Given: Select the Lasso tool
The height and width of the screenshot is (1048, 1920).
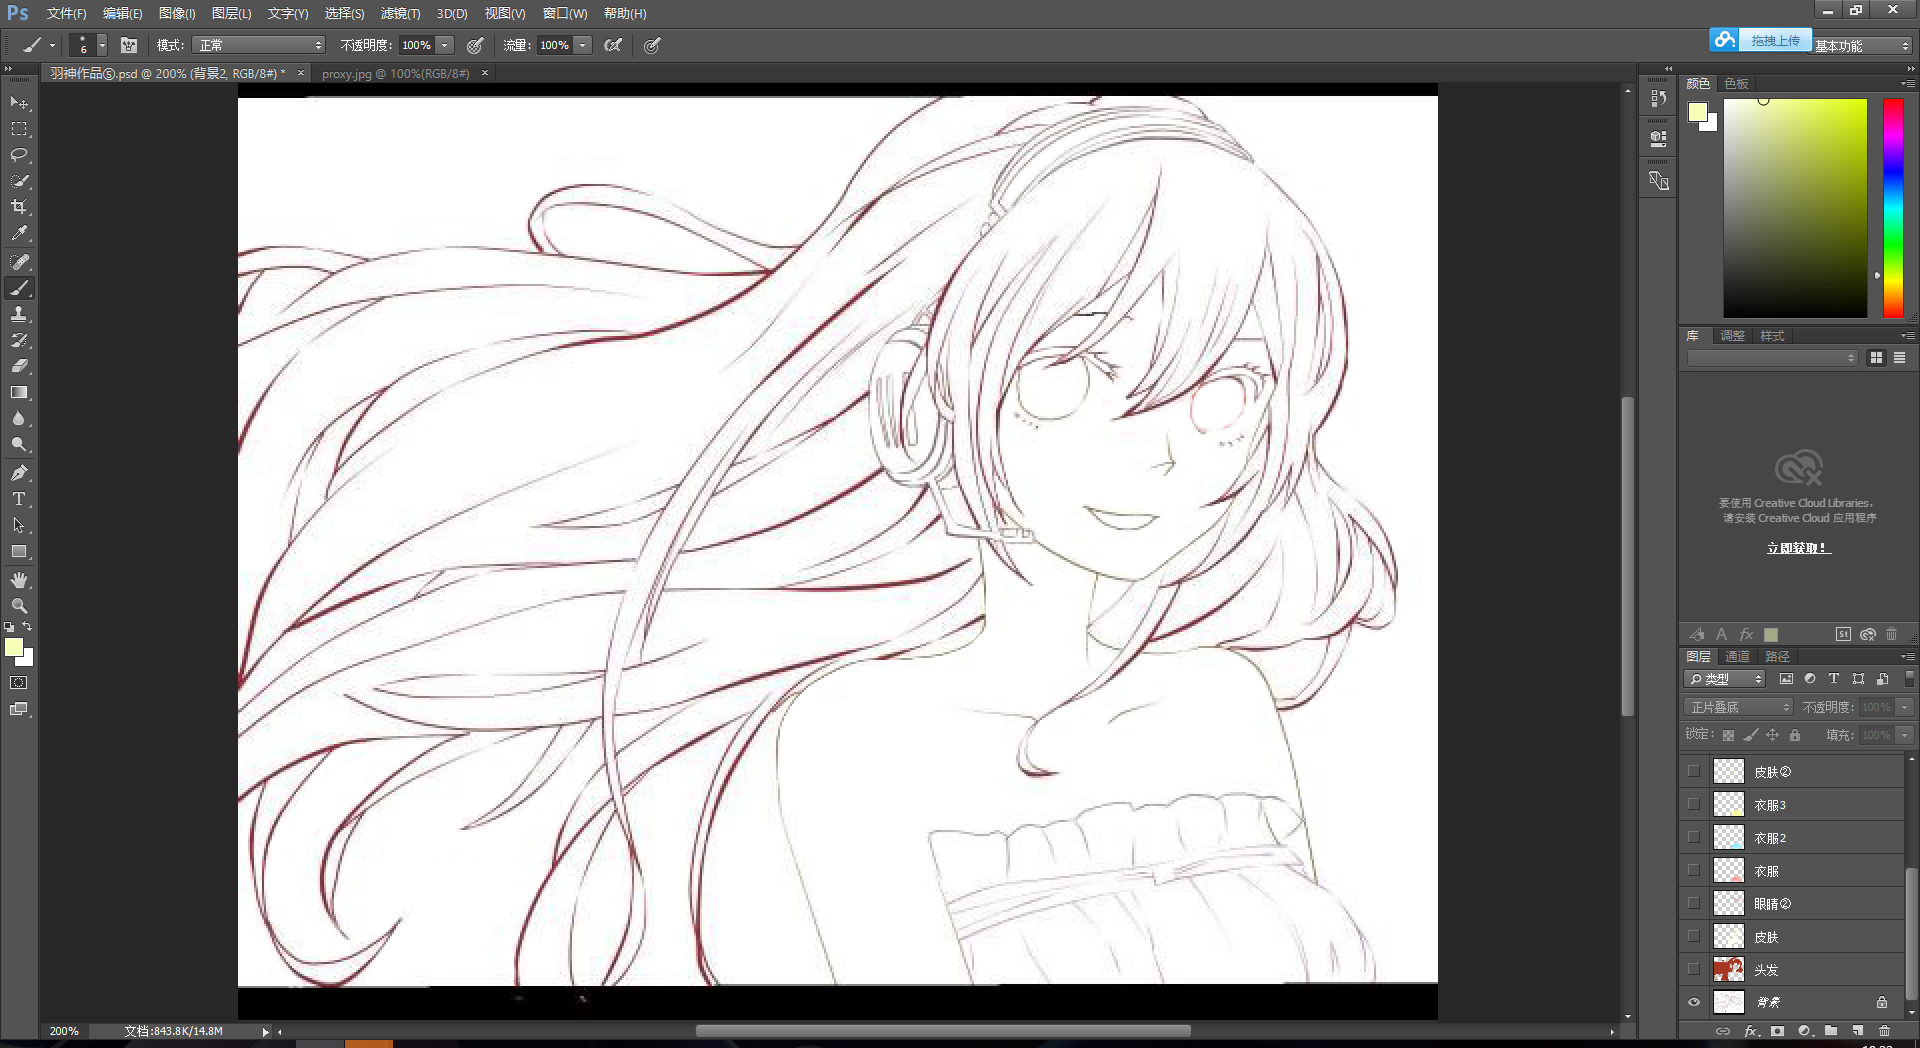Looking at the screenshot, I should click(x=19, y=155).
